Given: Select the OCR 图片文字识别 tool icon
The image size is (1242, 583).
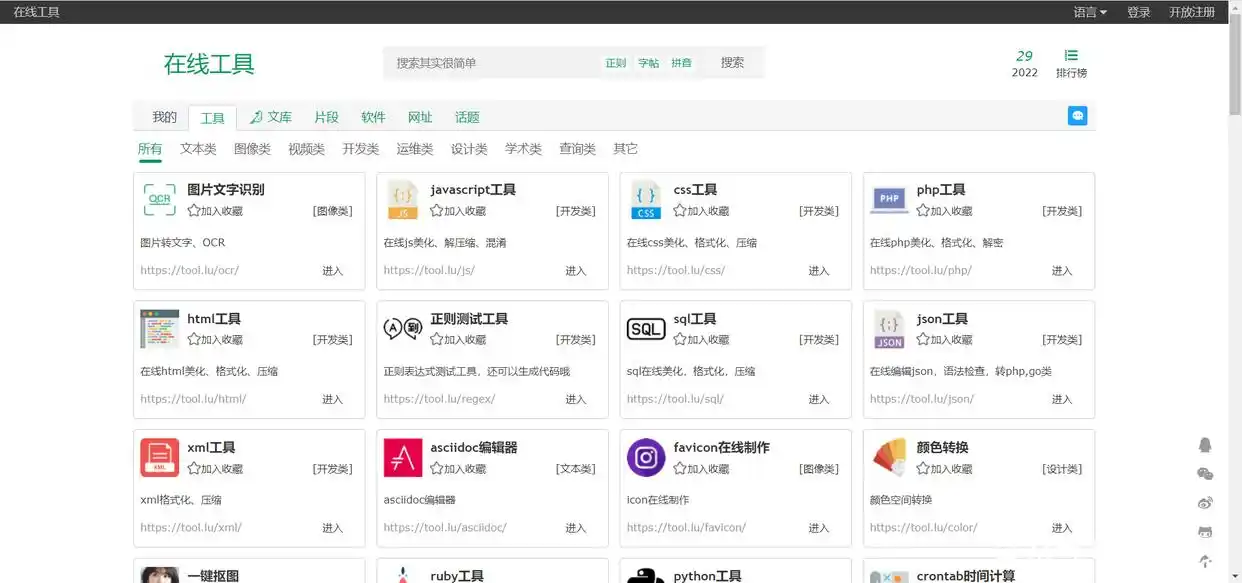Looking at the screenshot, I should [159, 199].
